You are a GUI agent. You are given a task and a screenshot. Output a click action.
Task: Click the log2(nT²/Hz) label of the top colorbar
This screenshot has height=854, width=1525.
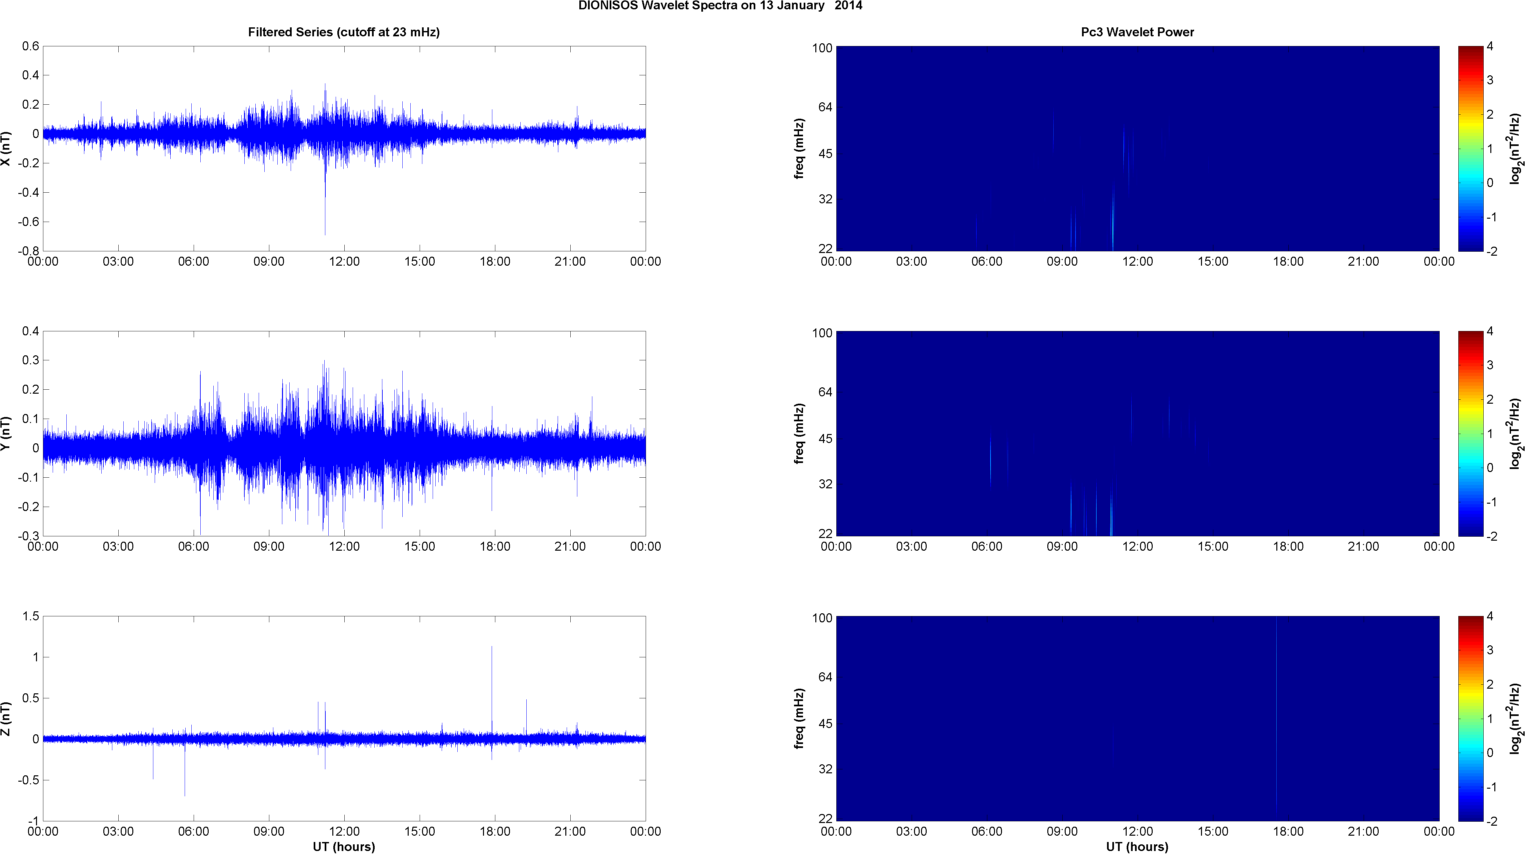pyautogui.click(x=1516, y=148)
